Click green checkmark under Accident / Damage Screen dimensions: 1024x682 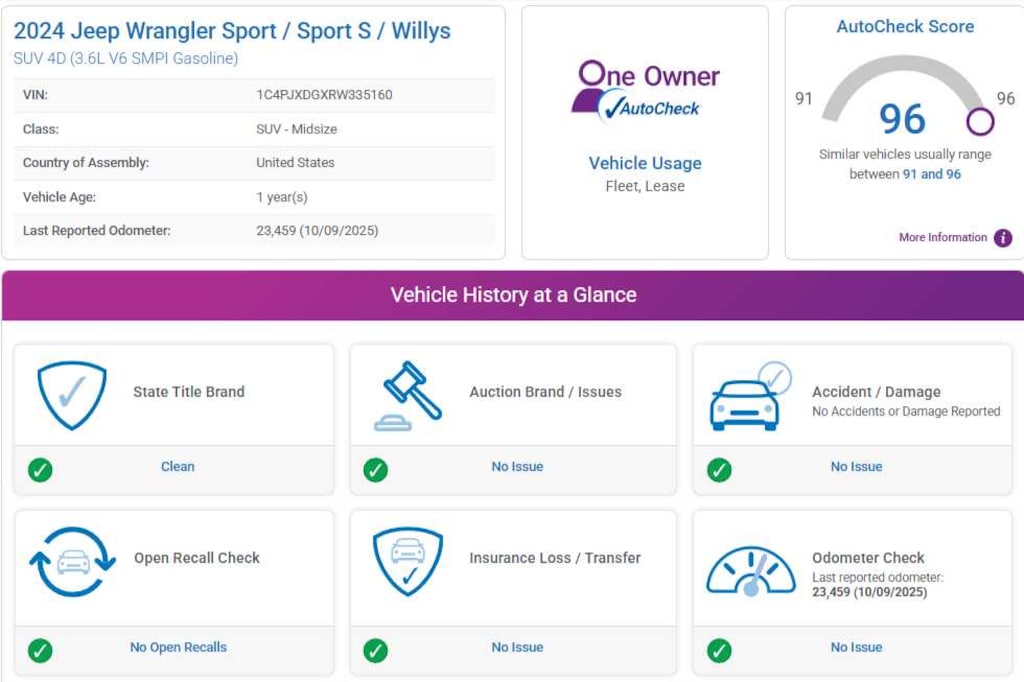tap(719, 469)
